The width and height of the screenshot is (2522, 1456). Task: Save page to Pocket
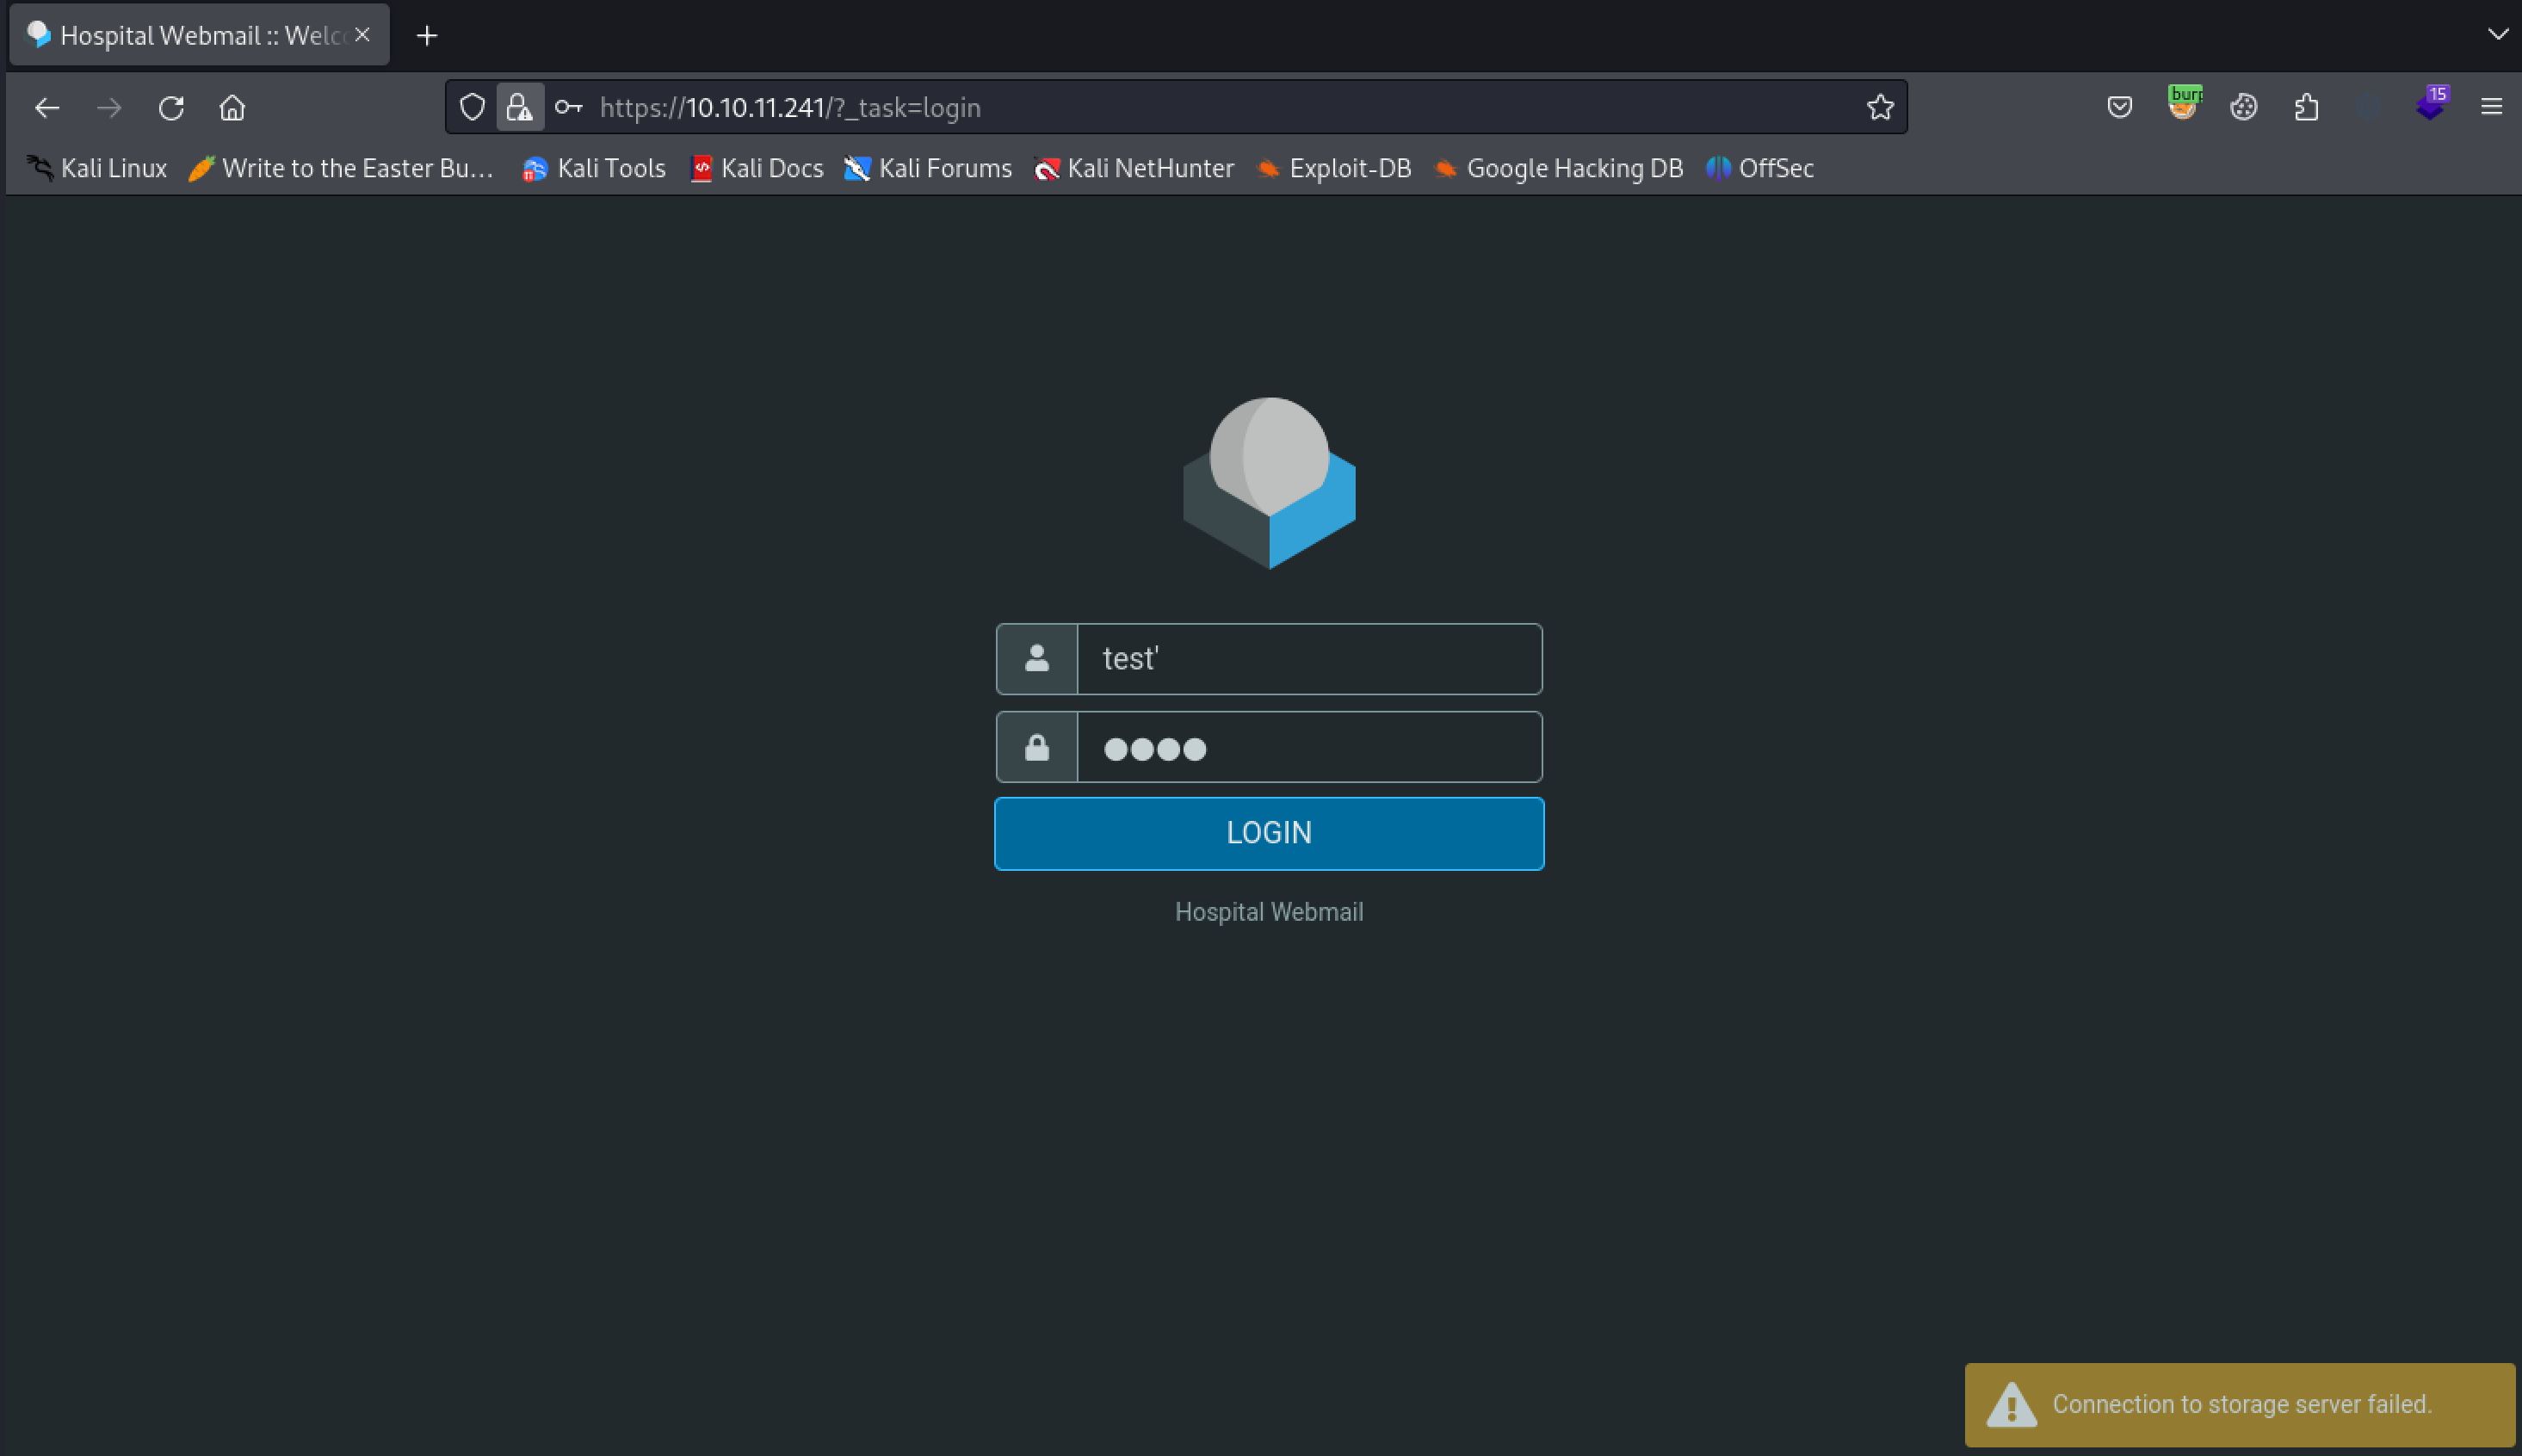pyautogui.click(x=2120, y=108)
